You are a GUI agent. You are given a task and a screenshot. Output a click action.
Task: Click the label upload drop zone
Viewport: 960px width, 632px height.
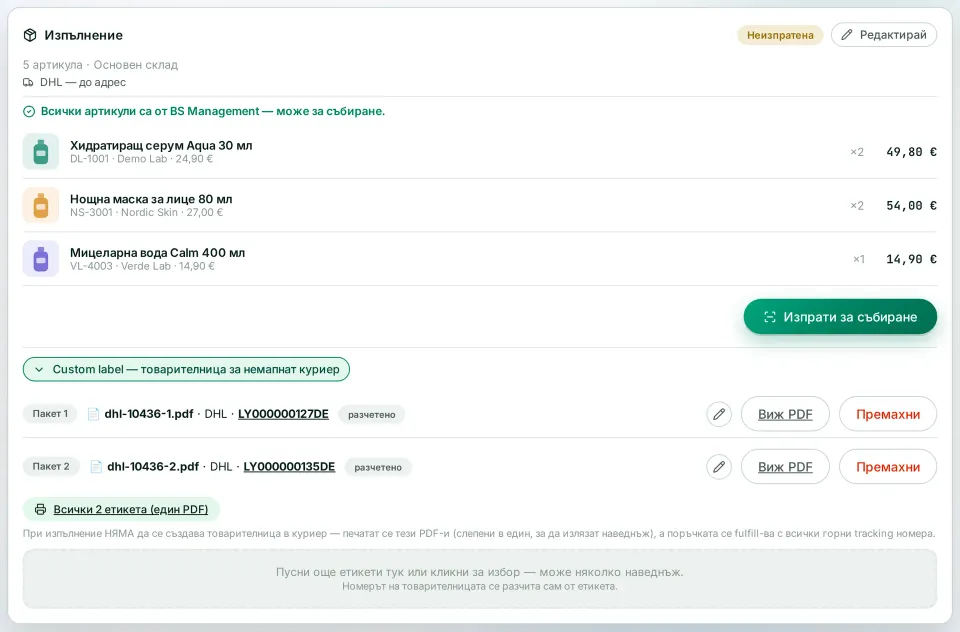(x=480, y=579)
